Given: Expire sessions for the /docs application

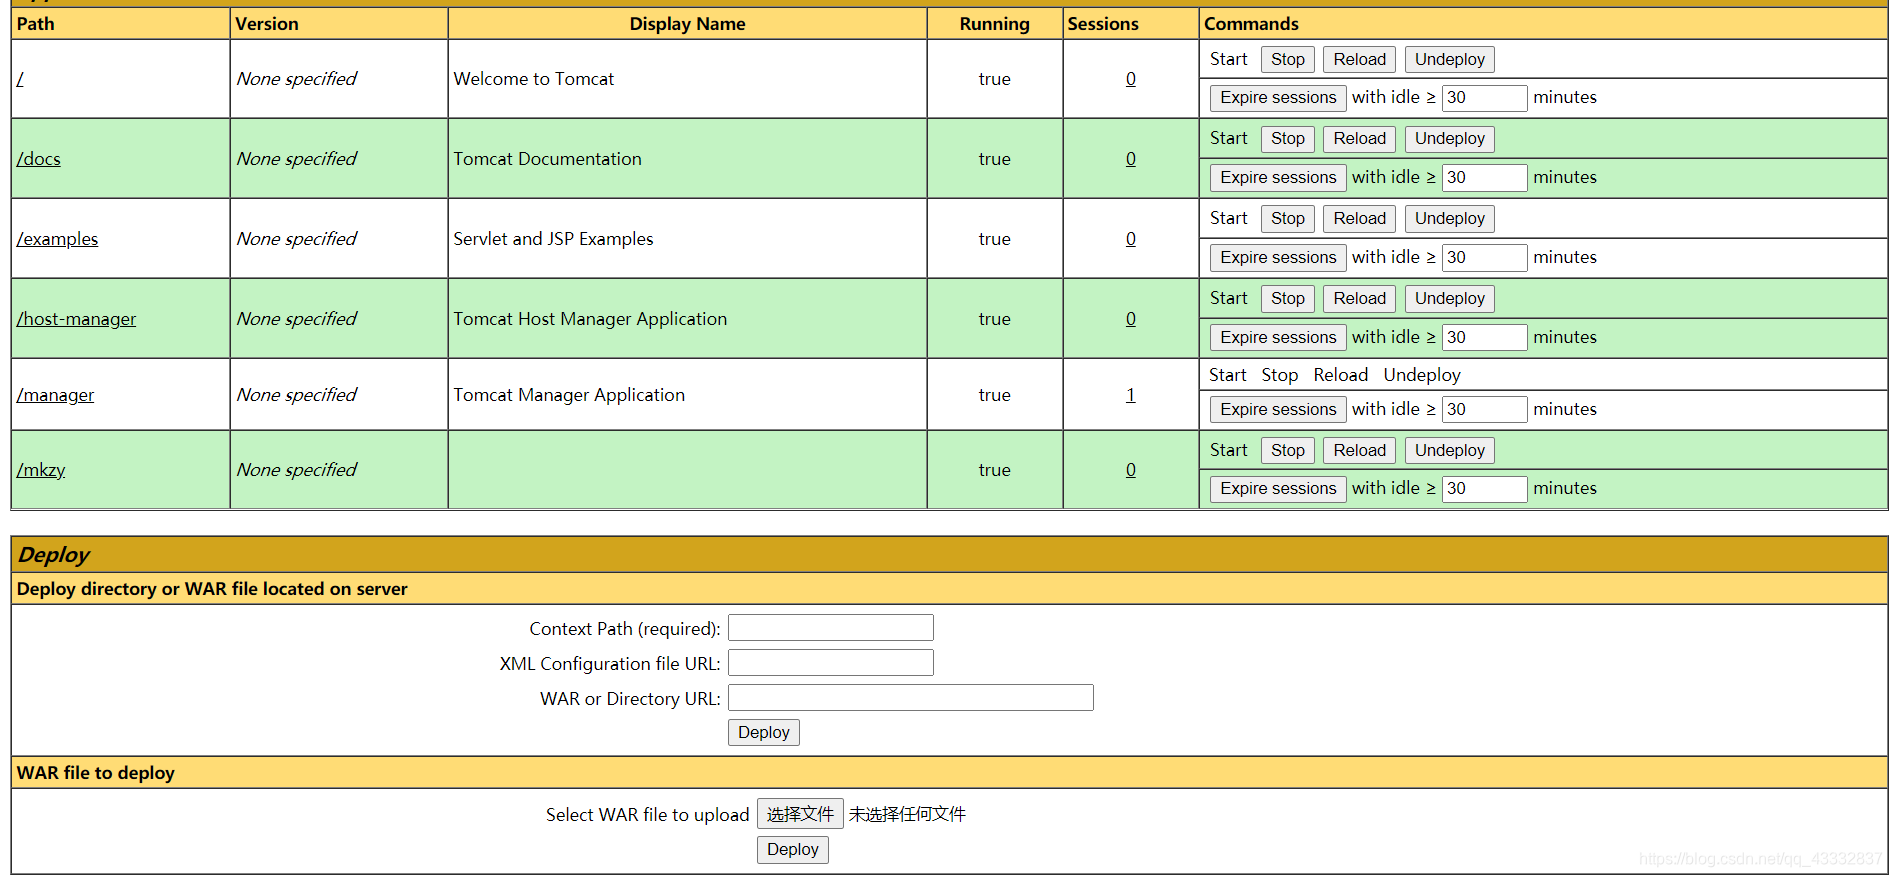Looking at the screenshot, I should 1278,178.
